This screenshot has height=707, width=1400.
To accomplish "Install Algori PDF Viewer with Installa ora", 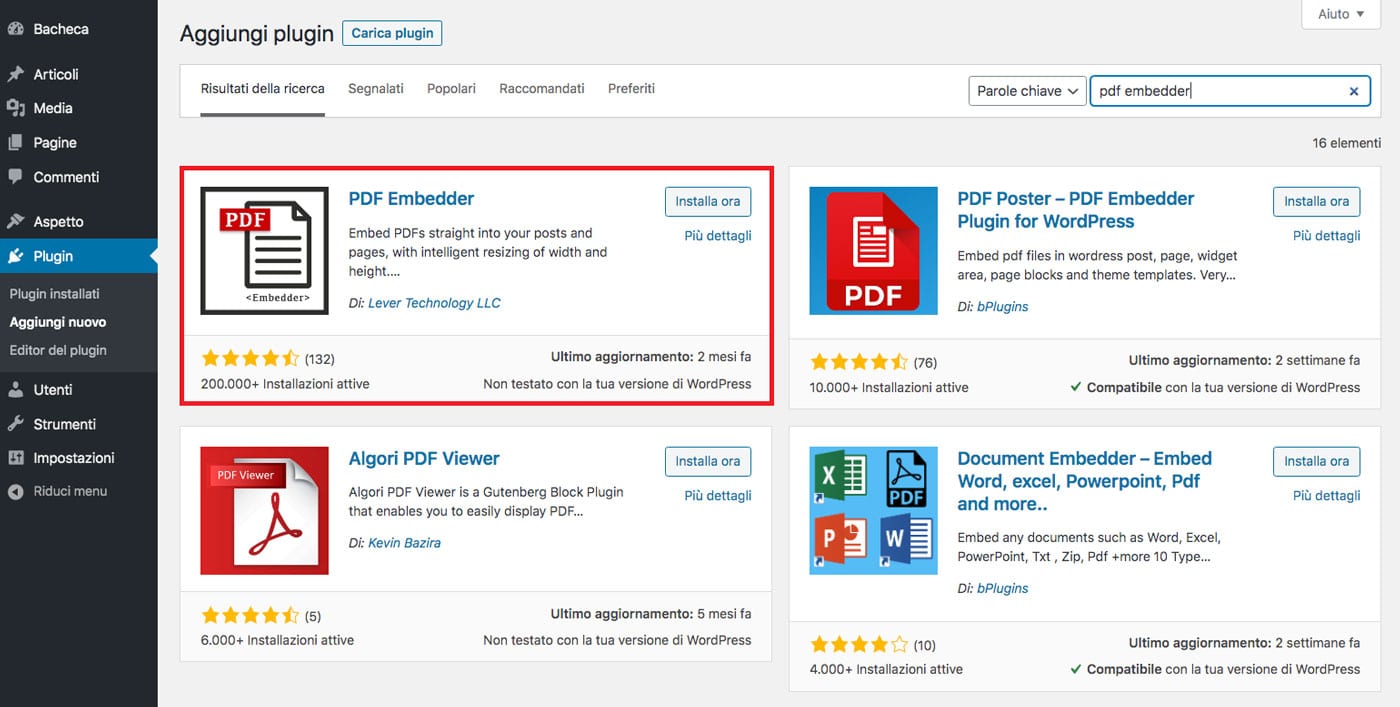I will click(708, 461).
